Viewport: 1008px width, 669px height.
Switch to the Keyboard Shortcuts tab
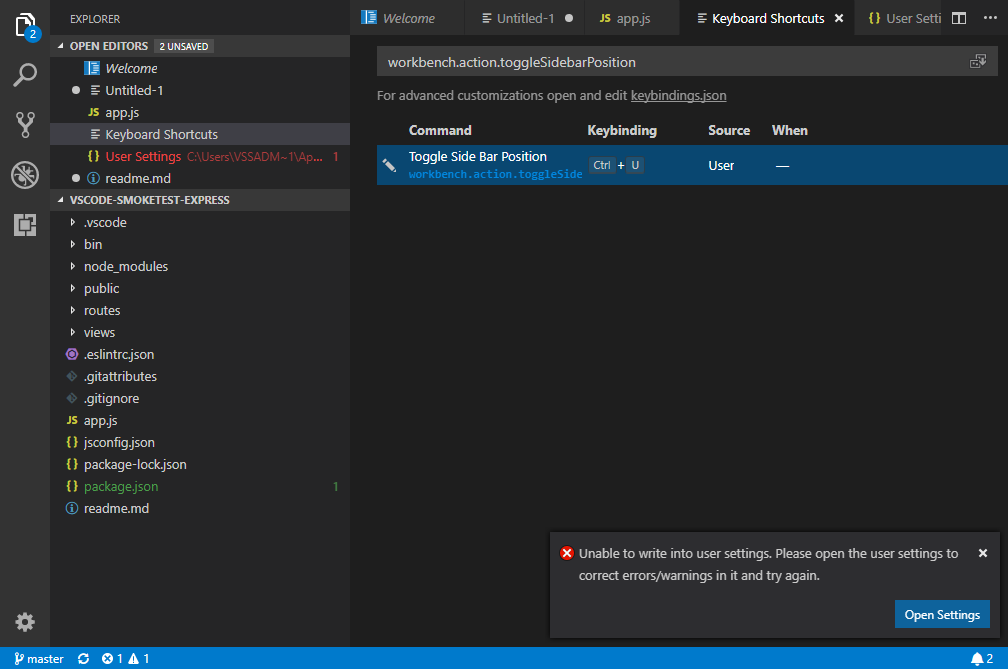click(767, 18)
